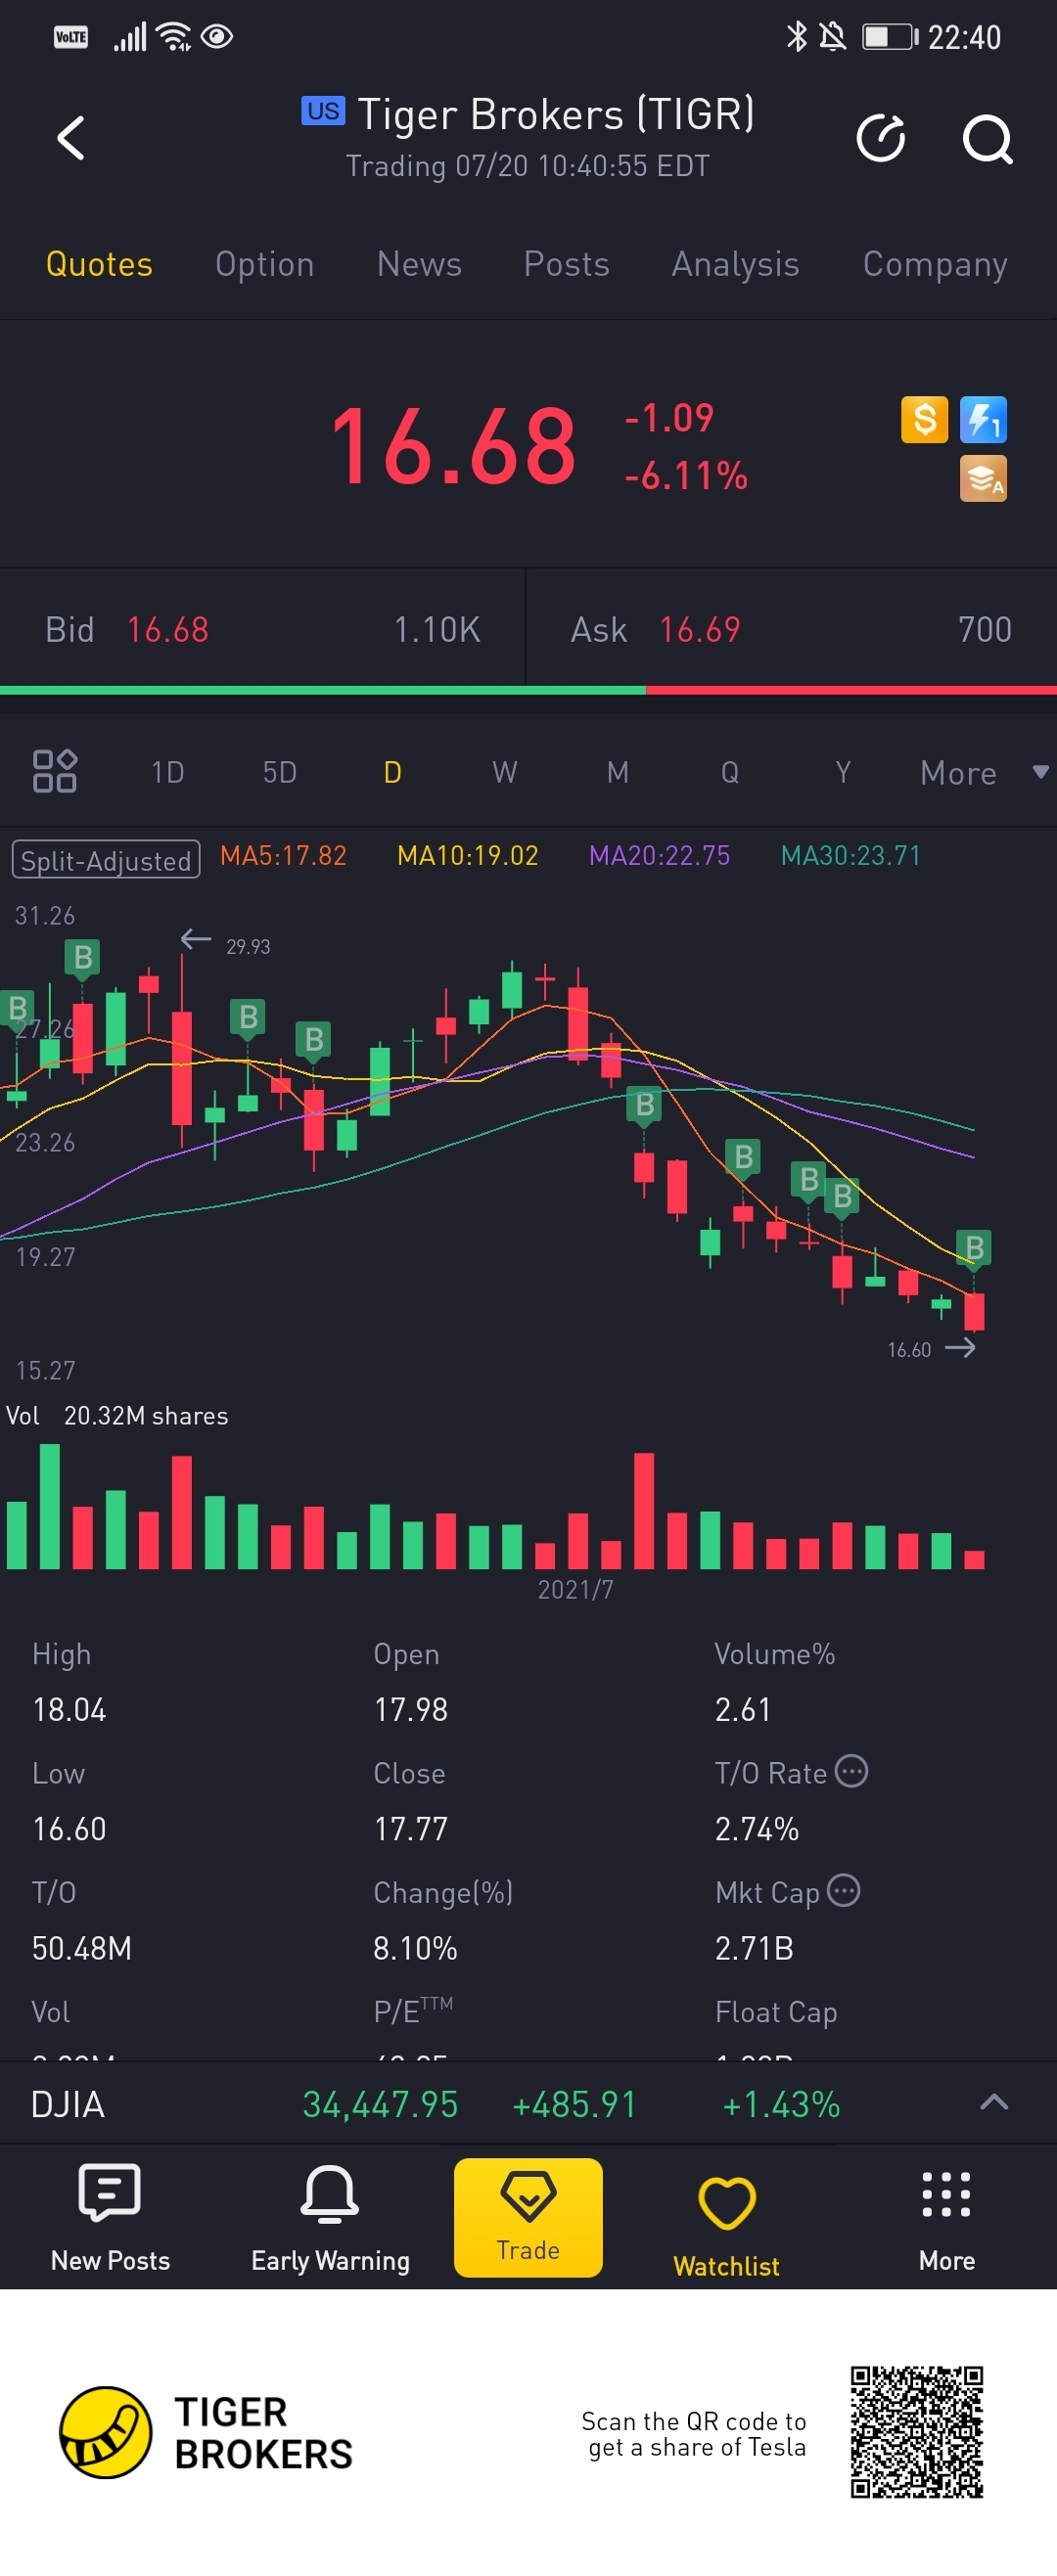Tap the B marker above the latest candle
The width and height of the screenshot is (1057, 2576).
974,1247
